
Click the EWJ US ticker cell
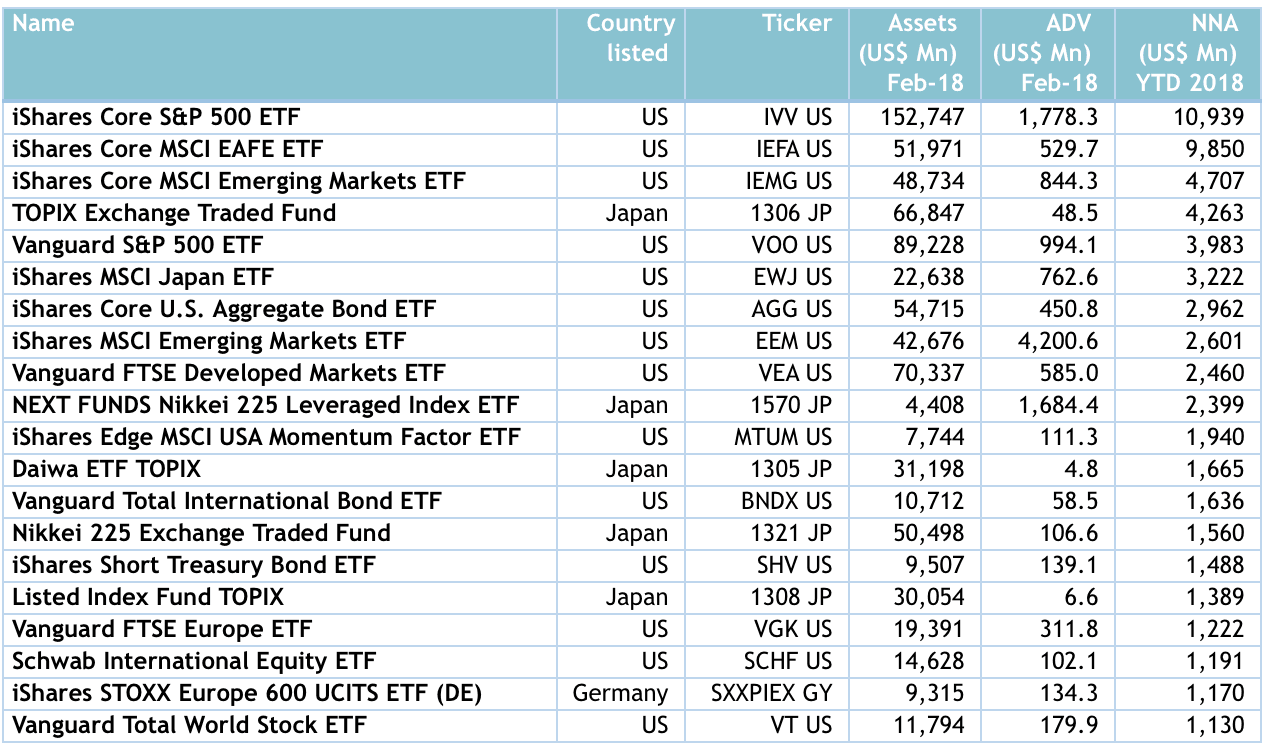[x=794, y=277]
